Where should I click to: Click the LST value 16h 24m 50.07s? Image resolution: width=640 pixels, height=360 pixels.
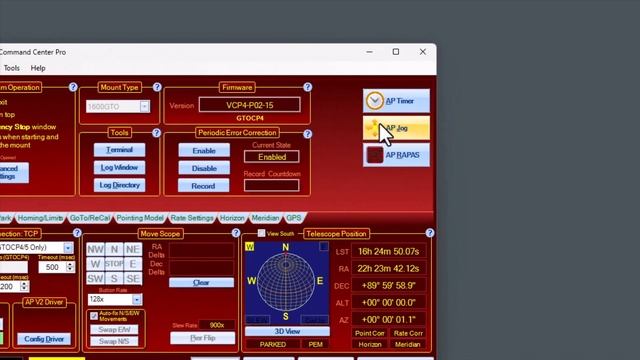tap(389, 251)
